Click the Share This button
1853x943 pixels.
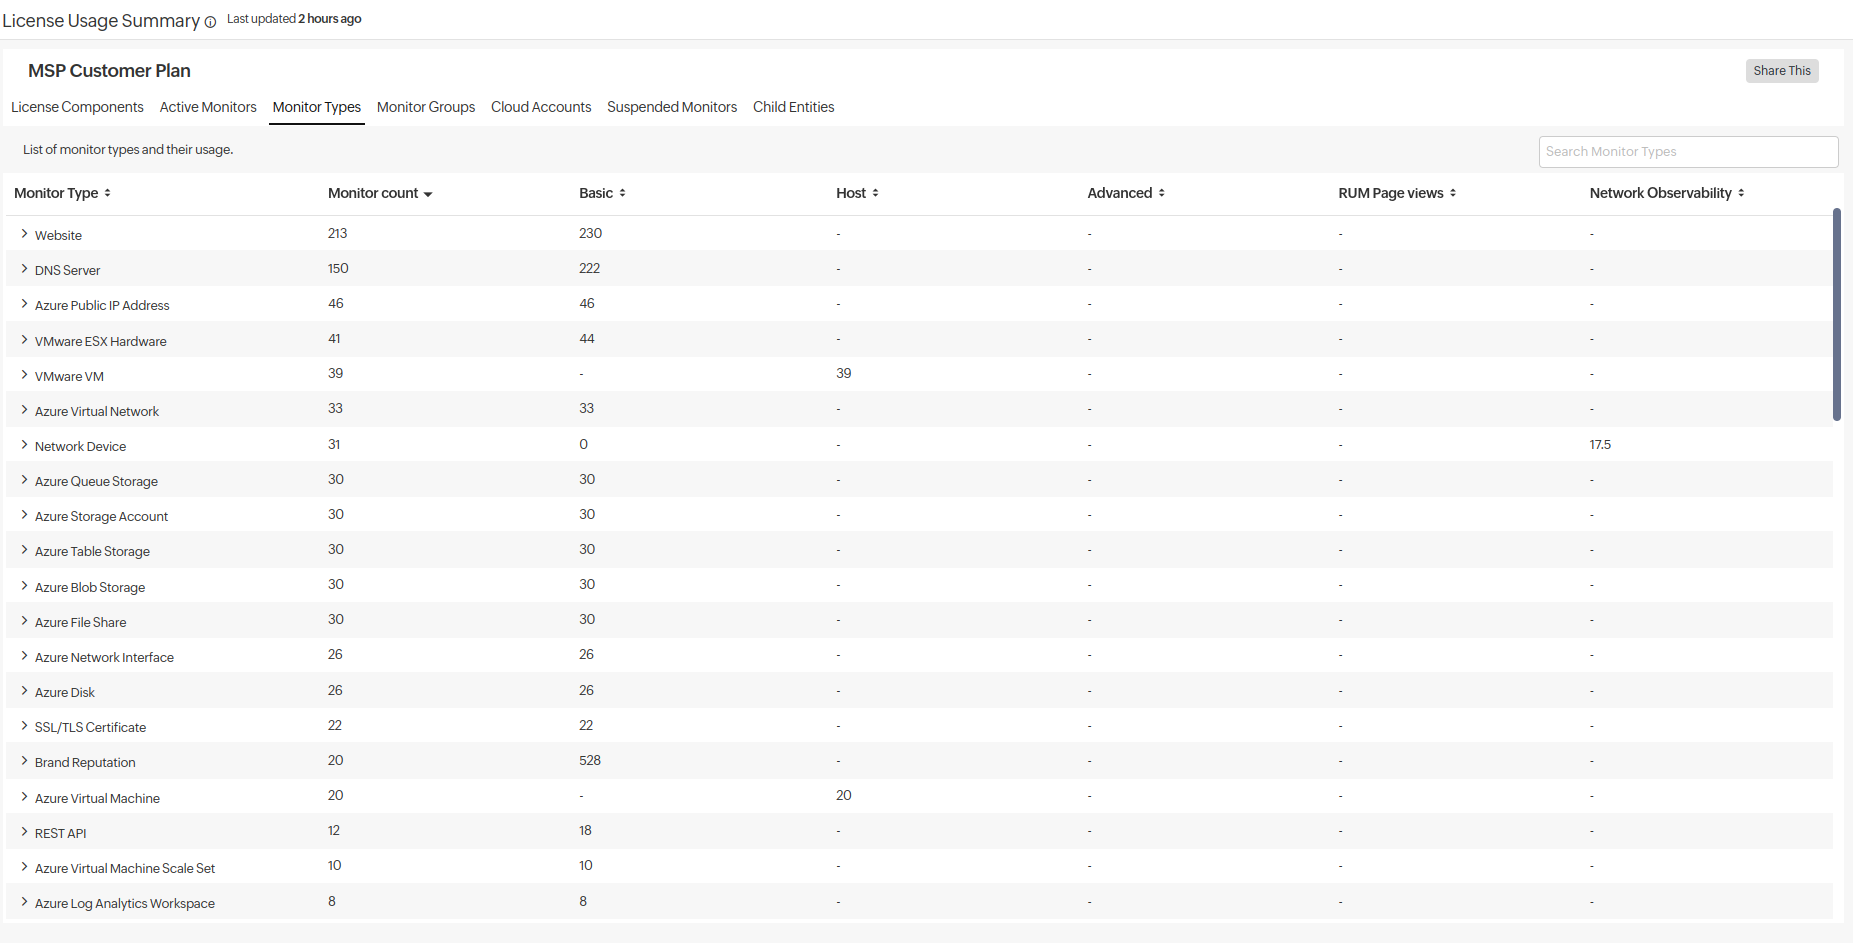tap(1781, 71)
